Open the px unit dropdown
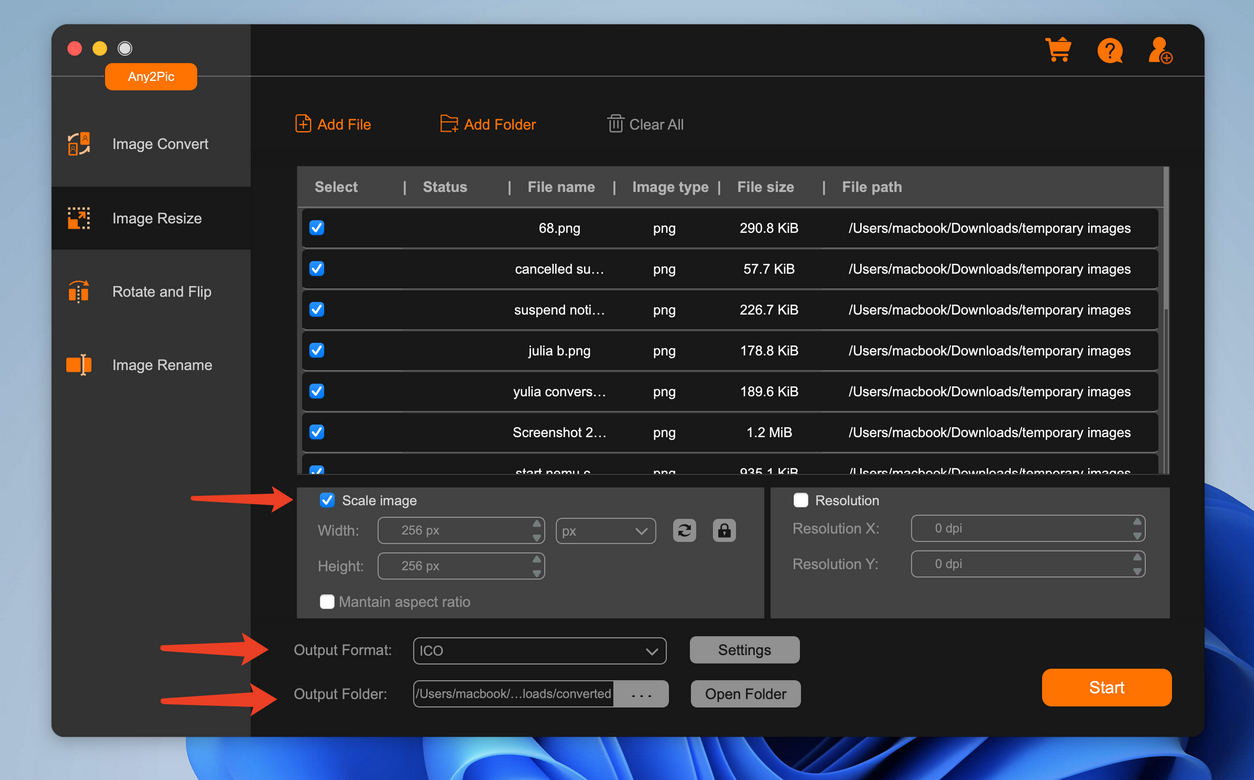The image size is (1254, 780). point(605,530)
